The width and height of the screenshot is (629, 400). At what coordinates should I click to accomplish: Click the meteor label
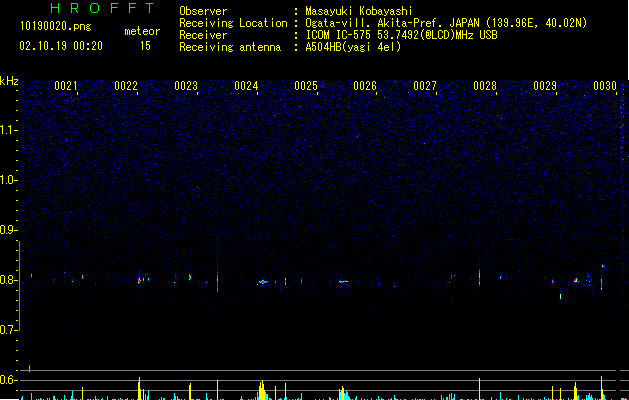coord(142,31)
